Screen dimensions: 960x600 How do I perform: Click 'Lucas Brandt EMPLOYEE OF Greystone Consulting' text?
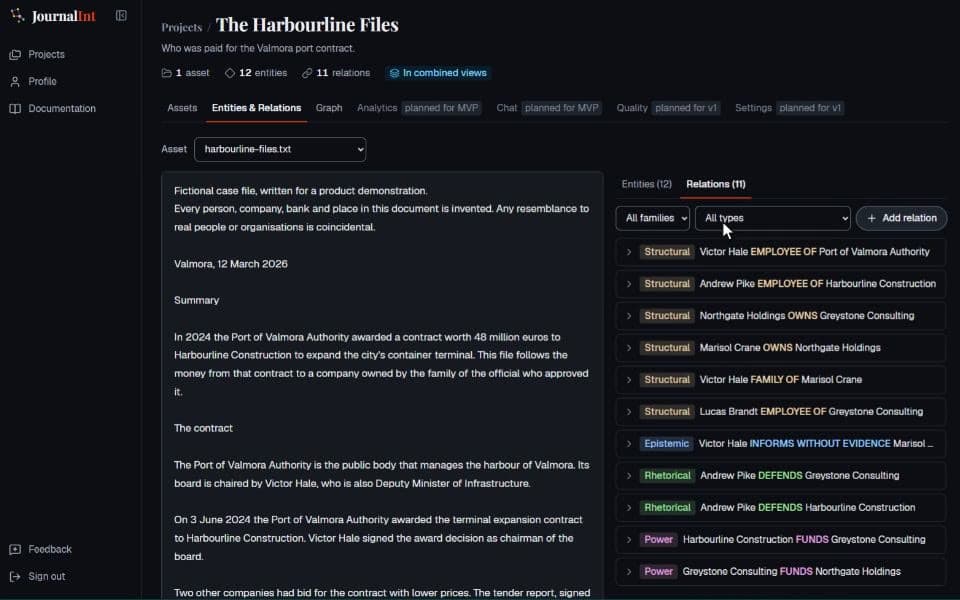811,411
